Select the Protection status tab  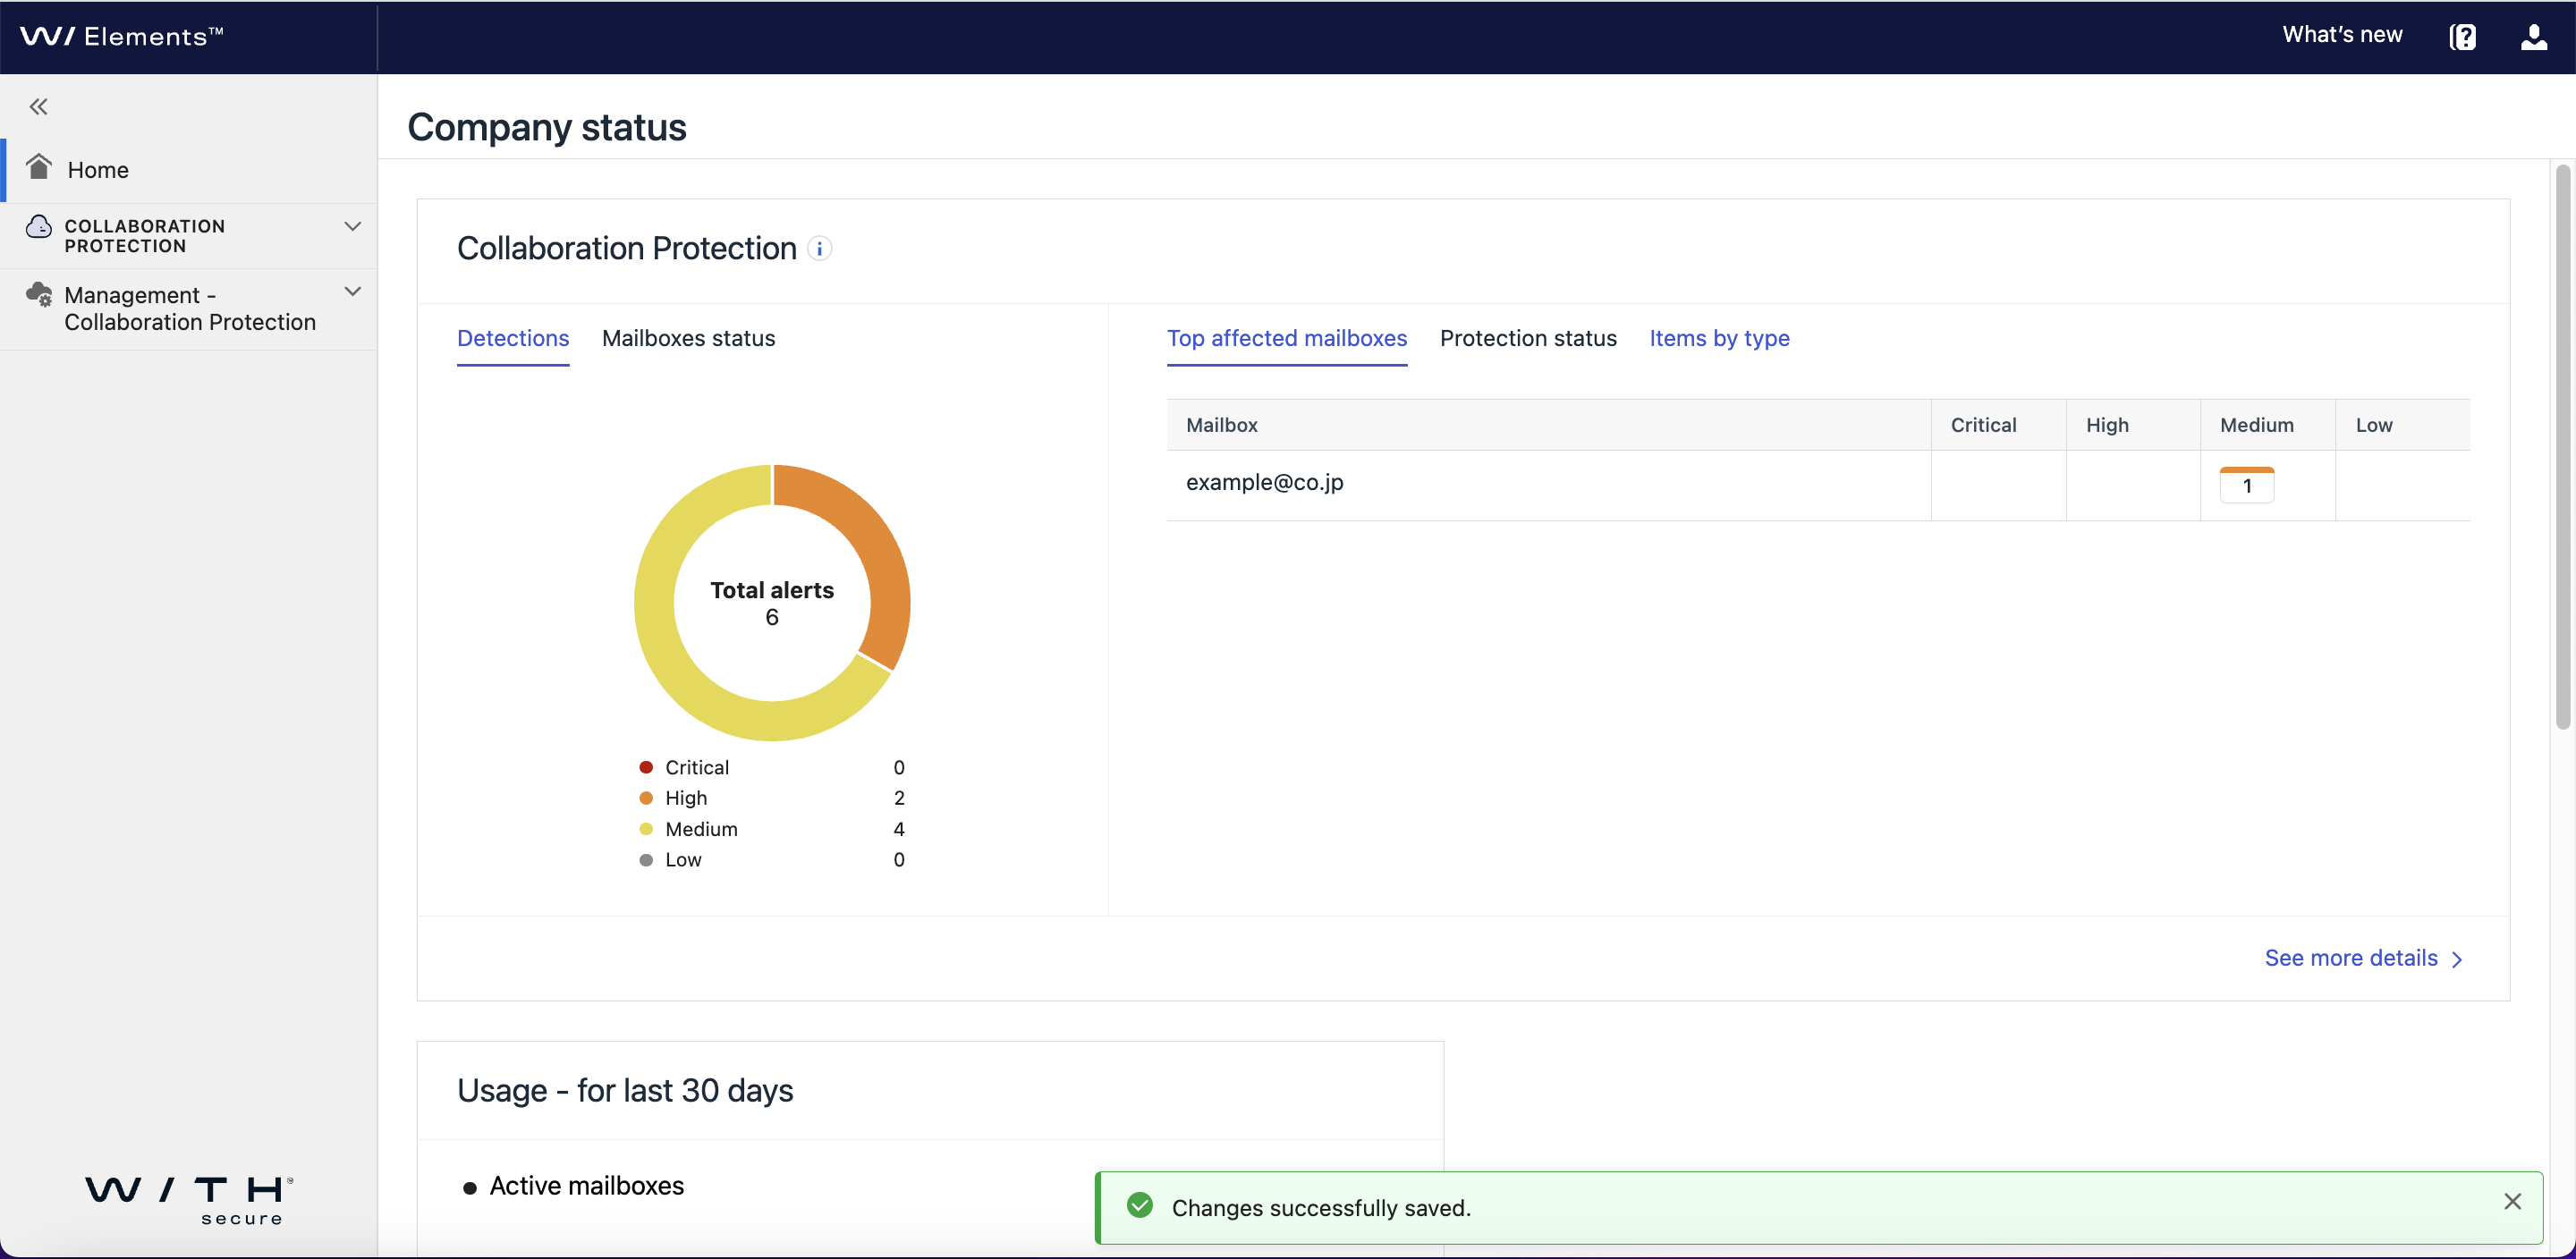1528,338
